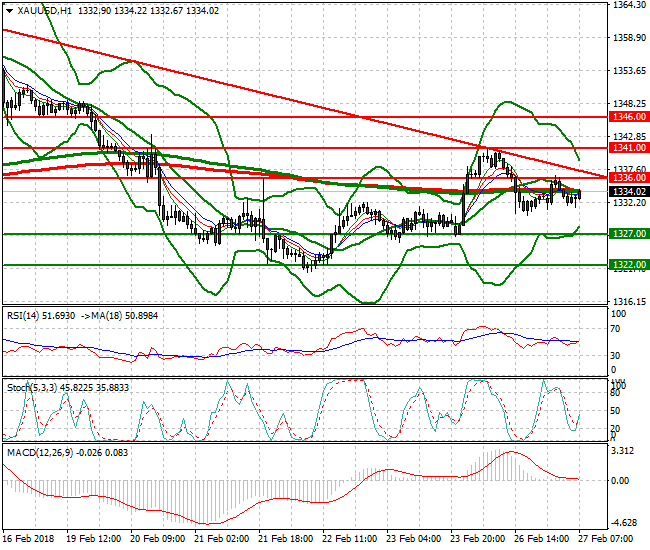Click the 1341.00 red price level label
Screen dimensions: 650x550
point(629,148)
